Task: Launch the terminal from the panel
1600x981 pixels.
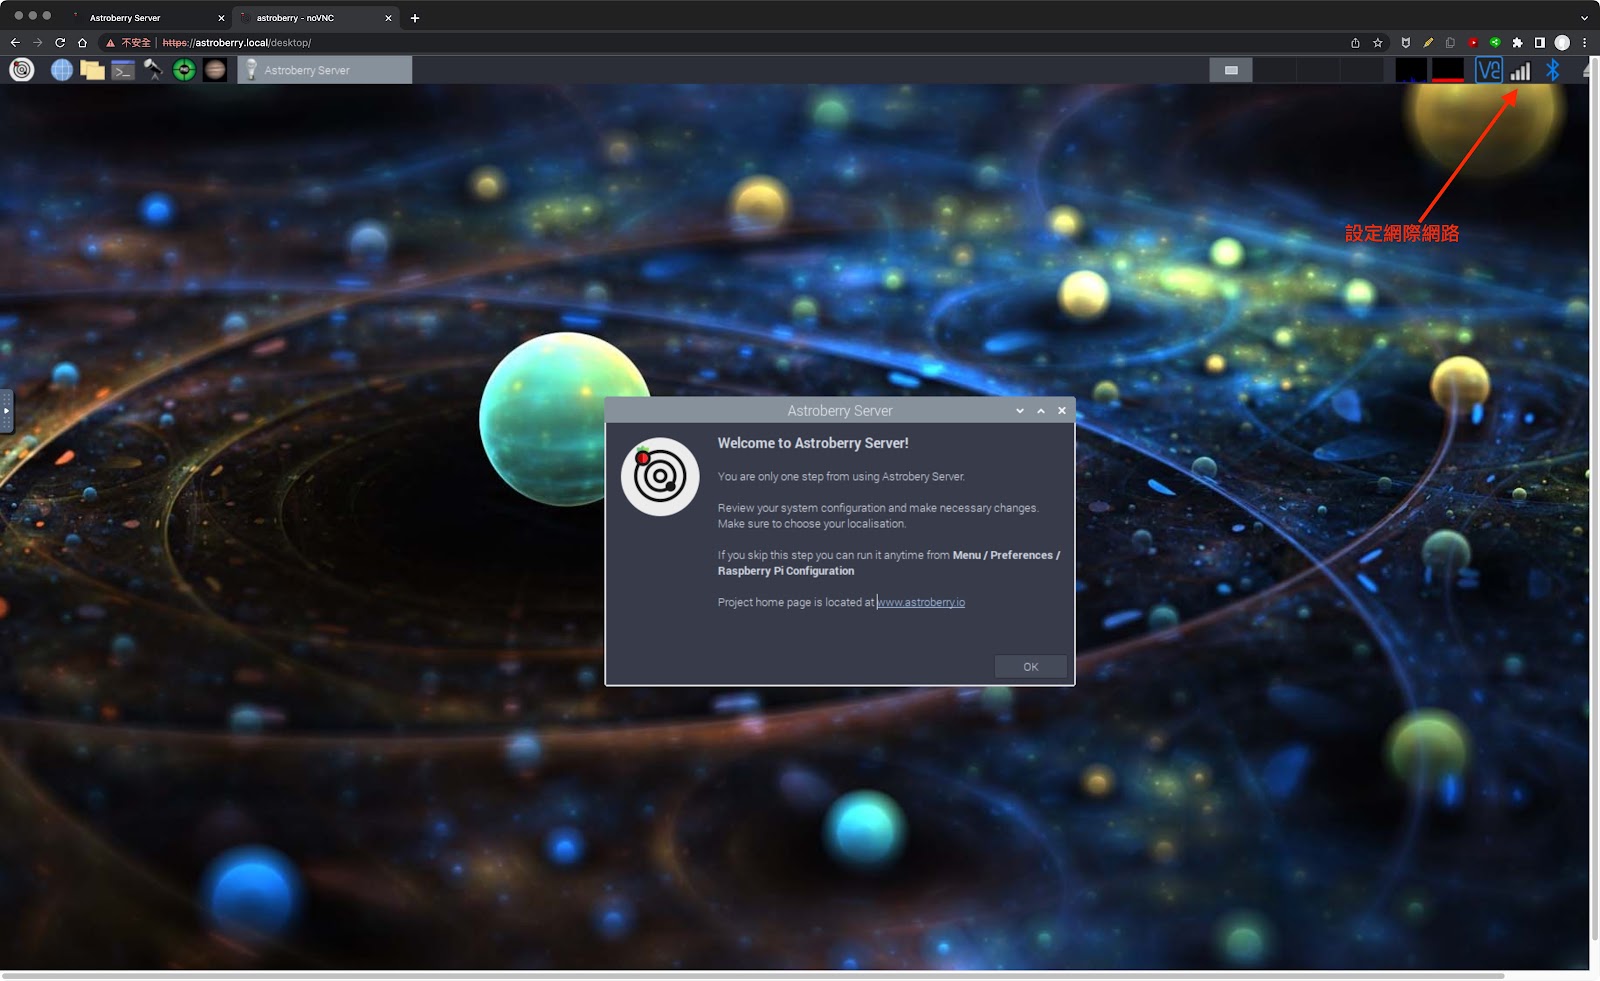Action: [x=123, y=70]
